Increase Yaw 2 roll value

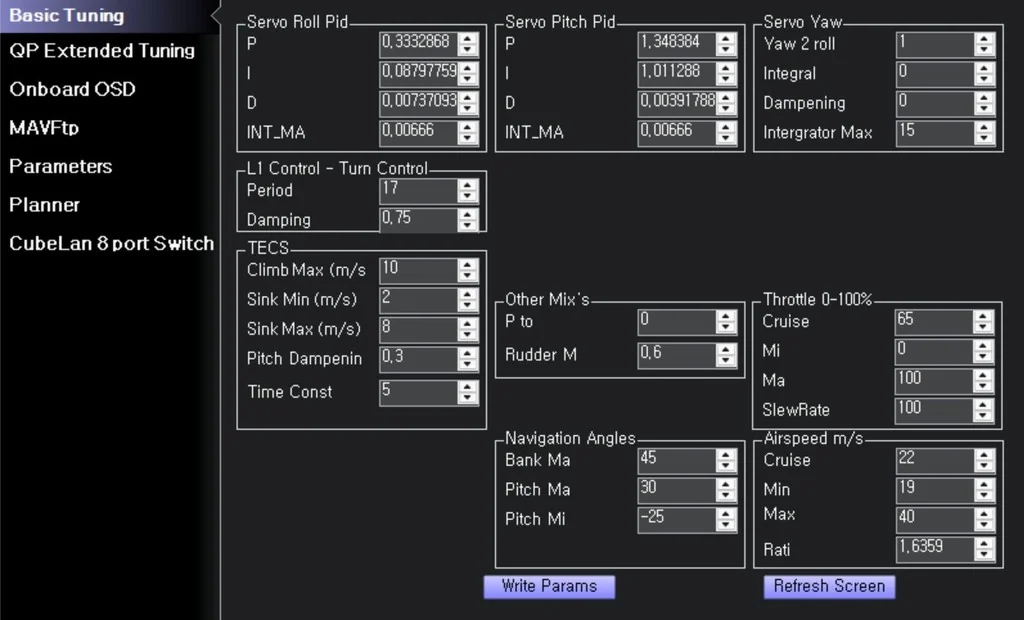coord(984,39)
